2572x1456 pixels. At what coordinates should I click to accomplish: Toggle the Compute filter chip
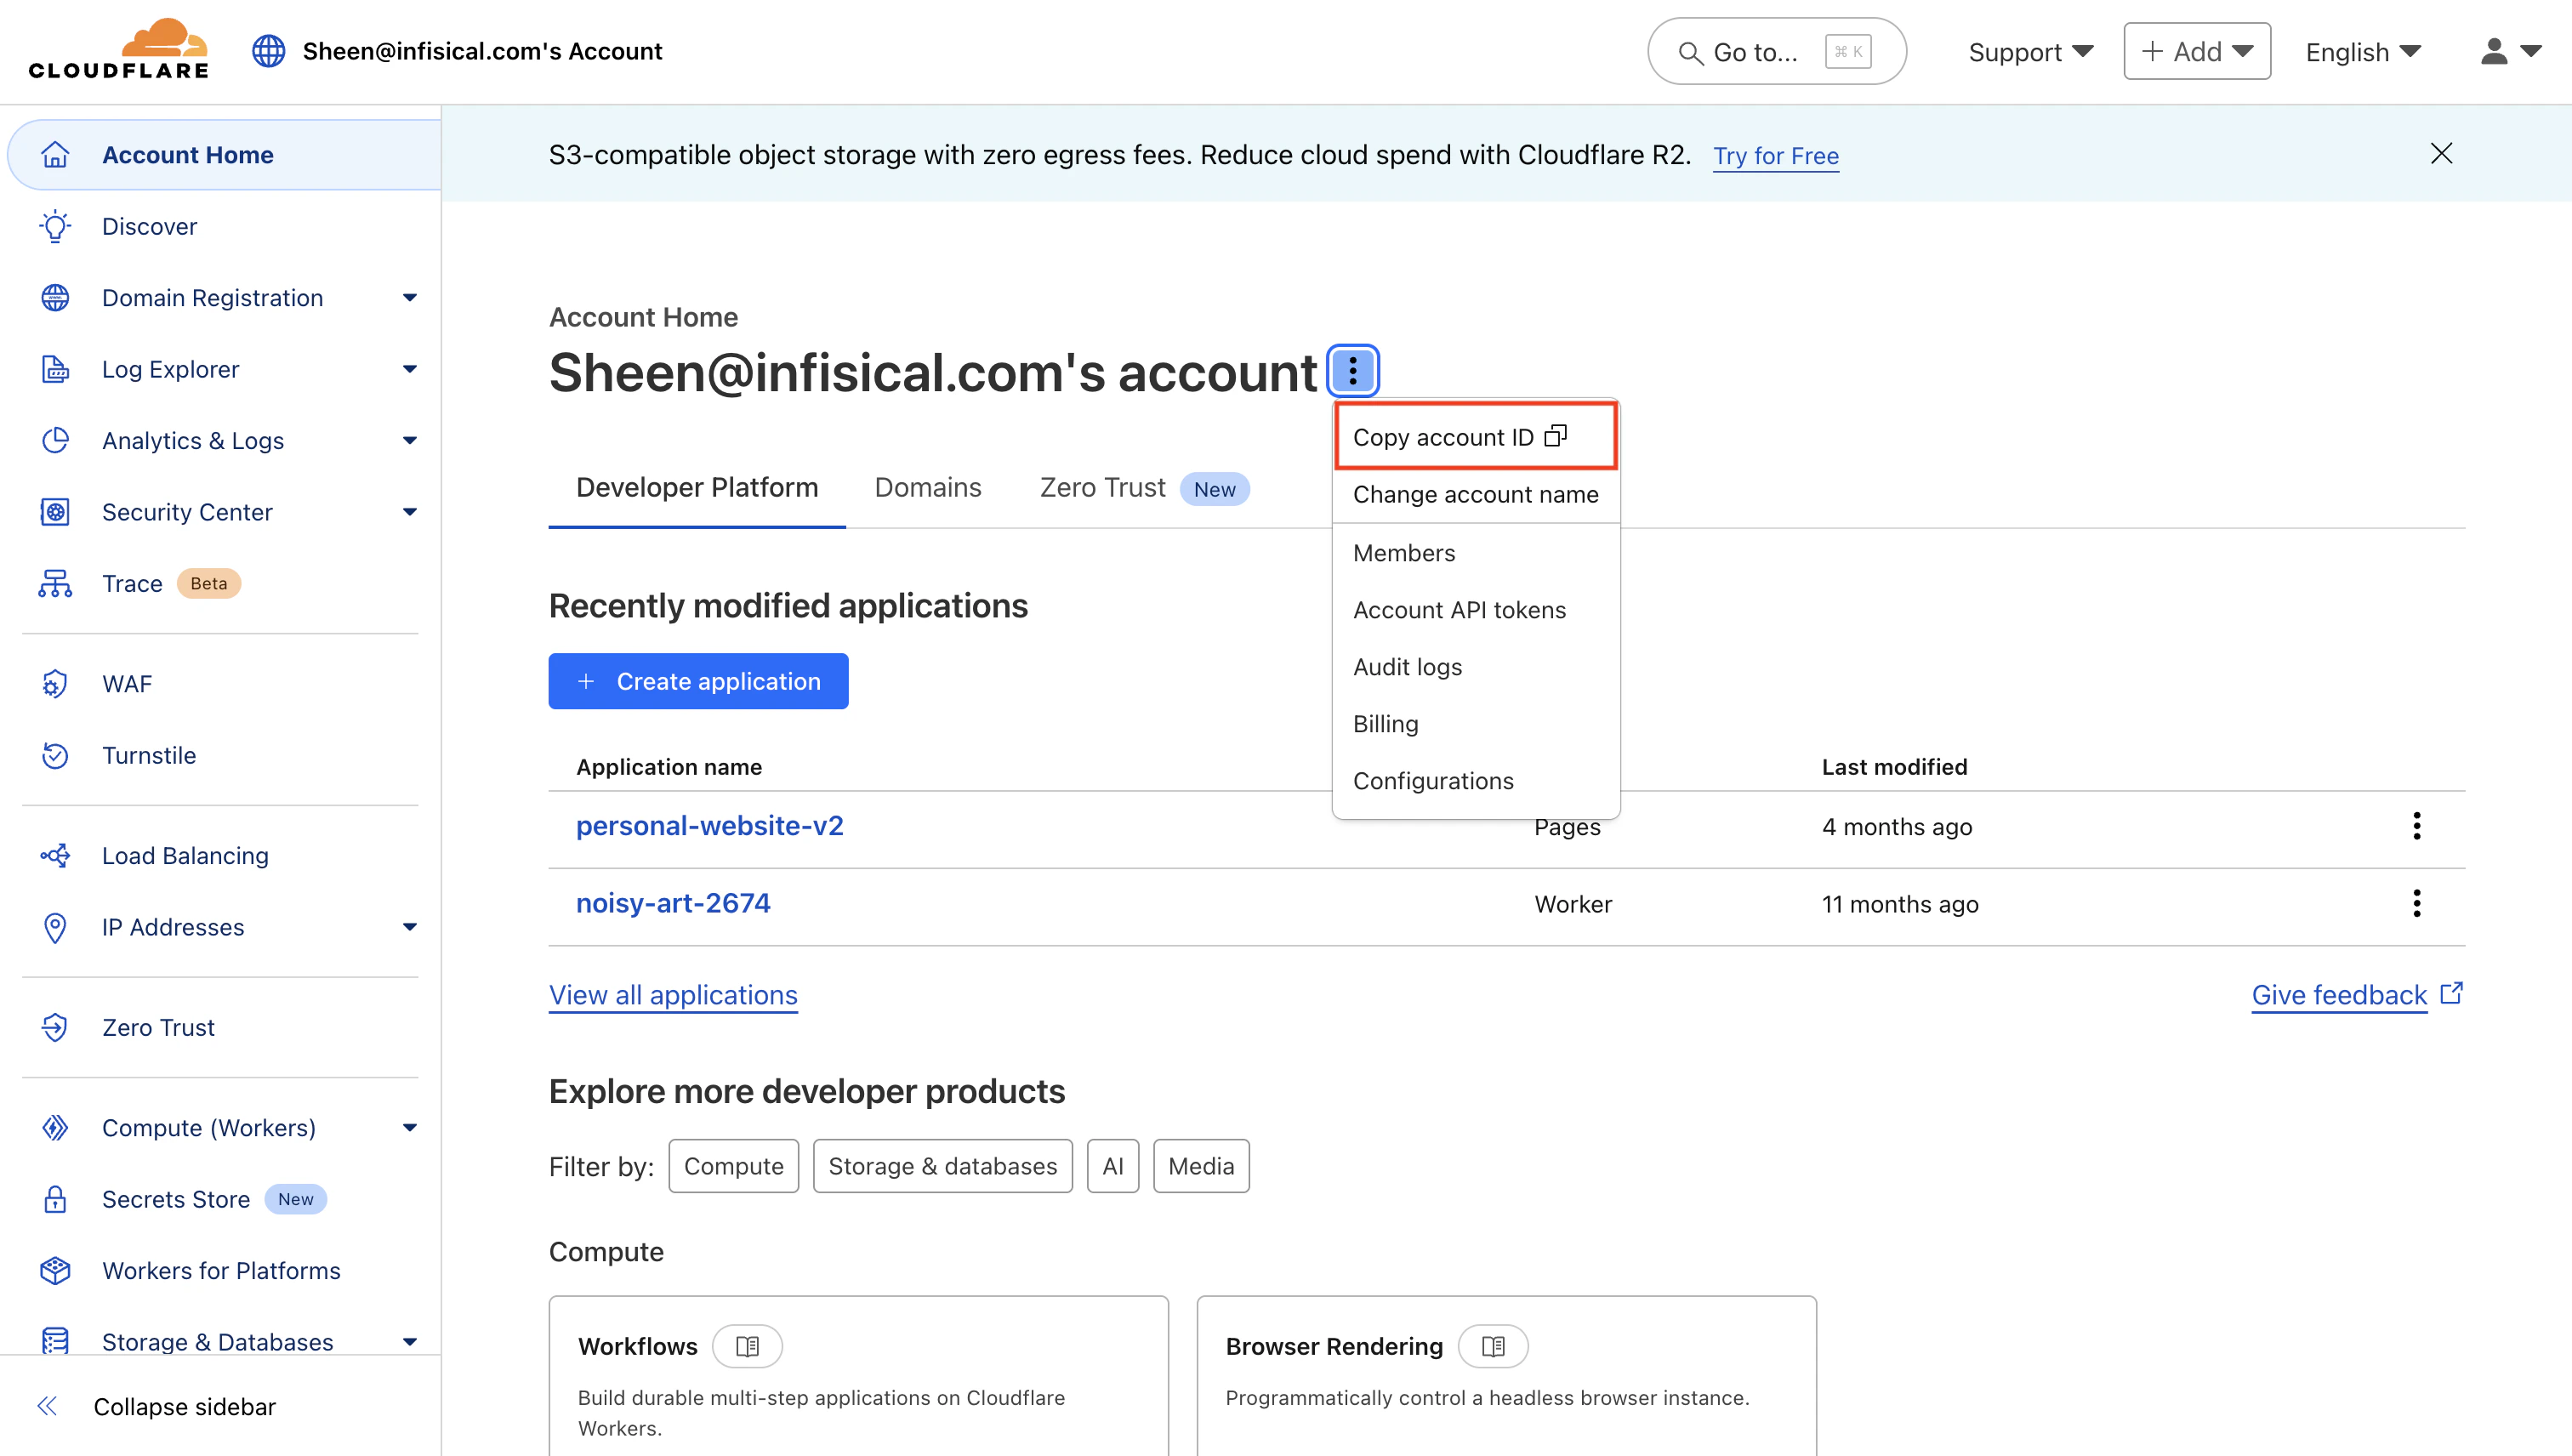click(733, 1166)
